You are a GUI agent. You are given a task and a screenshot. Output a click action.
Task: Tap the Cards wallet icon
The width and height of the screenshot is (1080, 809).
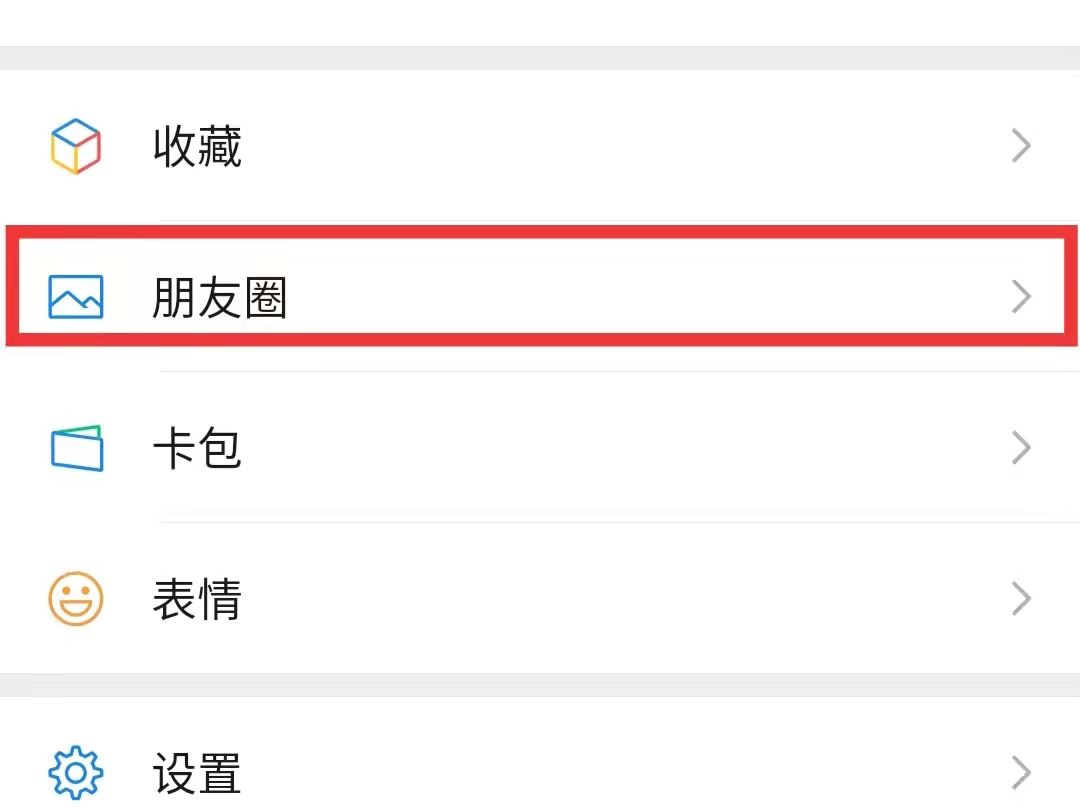pyautogui.click(x=77, y=448)
